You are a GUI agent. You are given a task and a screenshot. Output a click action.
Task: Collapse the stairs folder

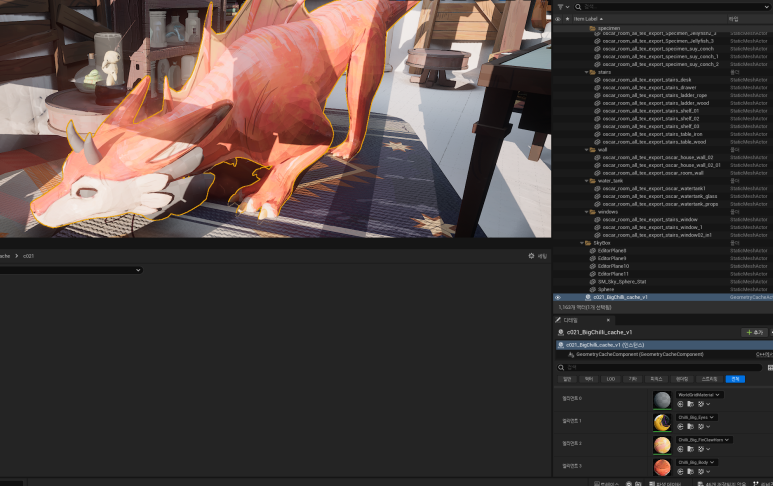click(x=587, y=72)
